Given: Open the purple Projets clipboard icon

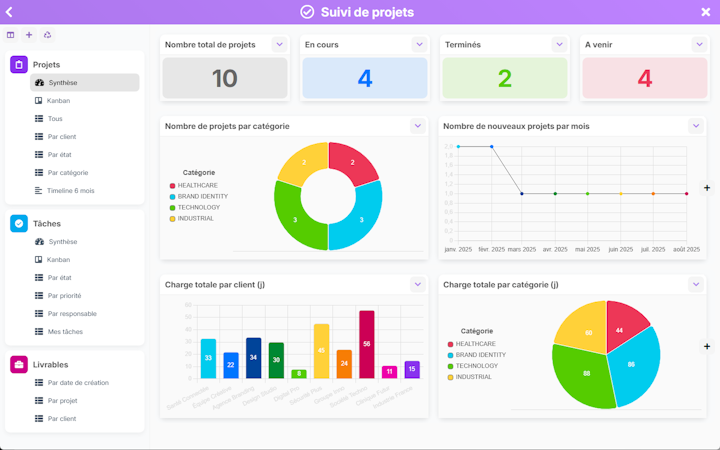Looking at the screenshot, I should pos(19,65).
